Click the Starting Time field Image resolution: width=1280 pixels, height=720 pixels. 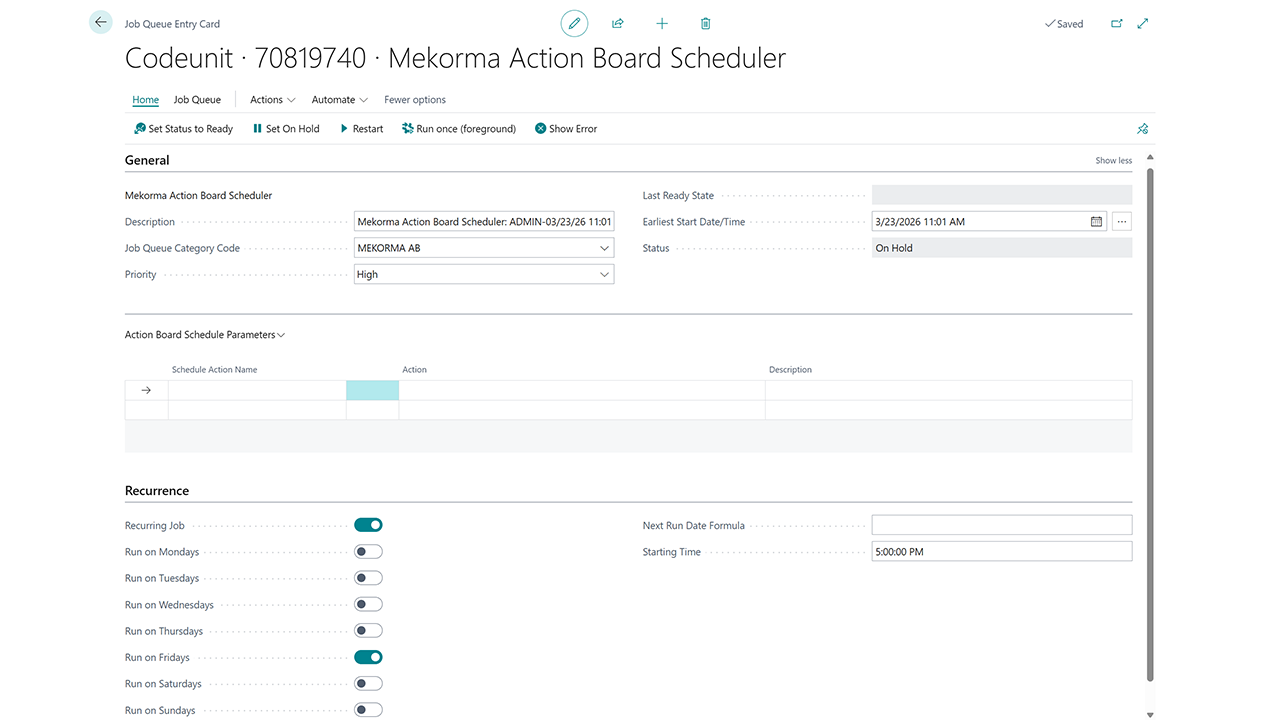[1002, 551]
